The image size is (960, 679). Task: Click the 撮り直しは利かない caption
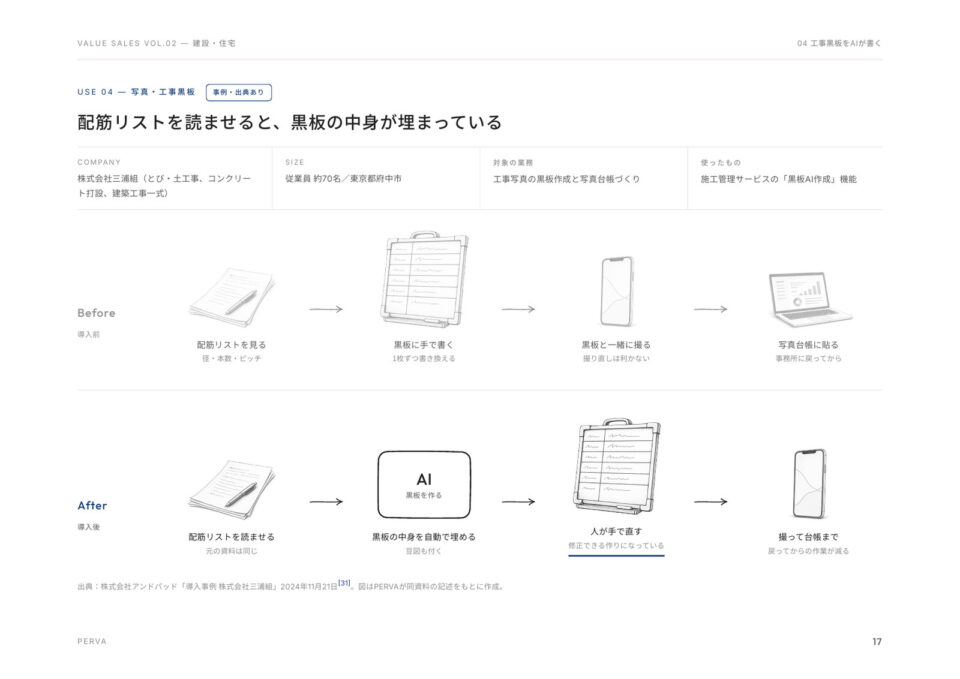pyautogui.click(x=616, y=358)
